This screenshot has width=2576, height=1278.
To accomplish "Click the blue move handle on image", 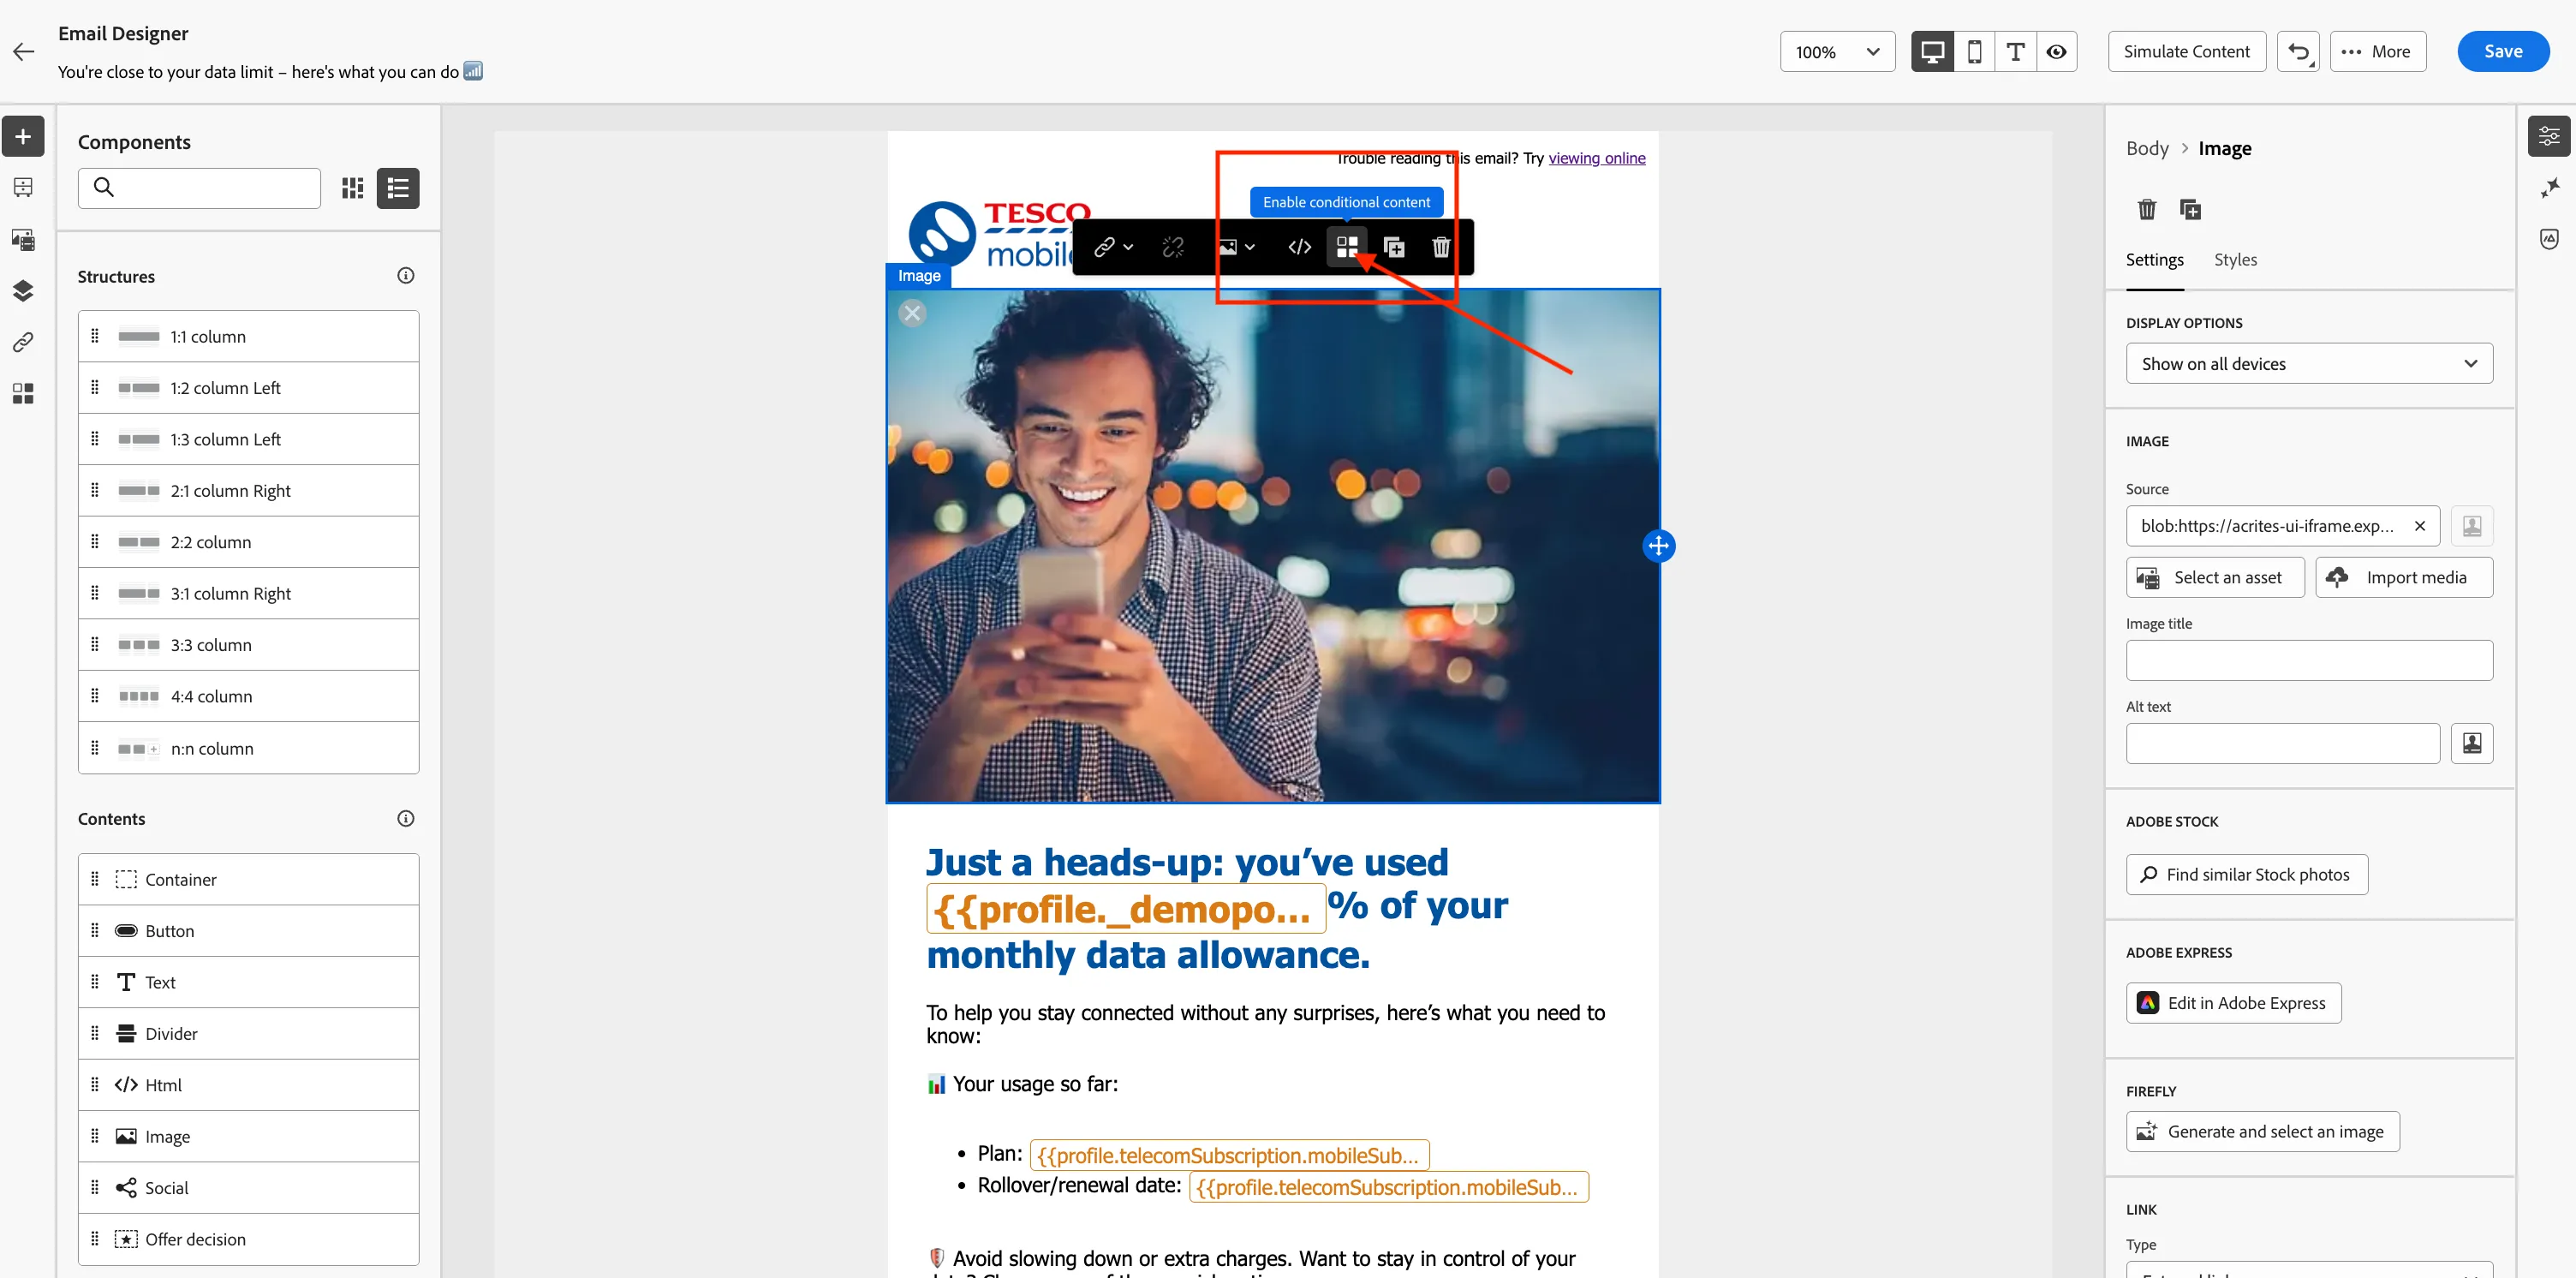I will tap(1659, 546).
